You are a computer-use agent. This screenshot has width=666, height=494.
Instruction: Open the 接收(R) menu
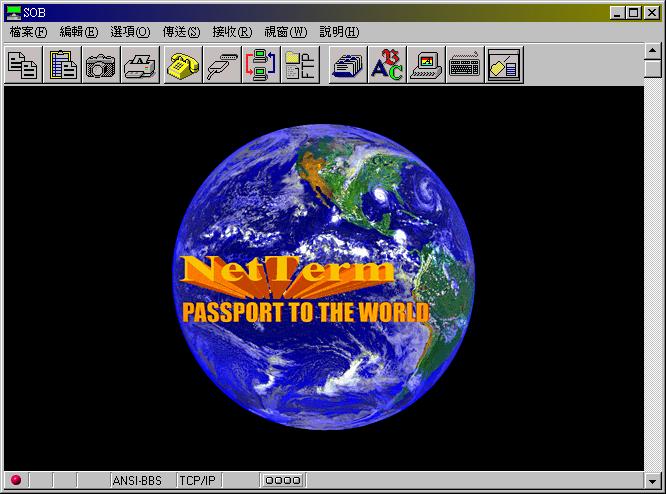[232, 32]
